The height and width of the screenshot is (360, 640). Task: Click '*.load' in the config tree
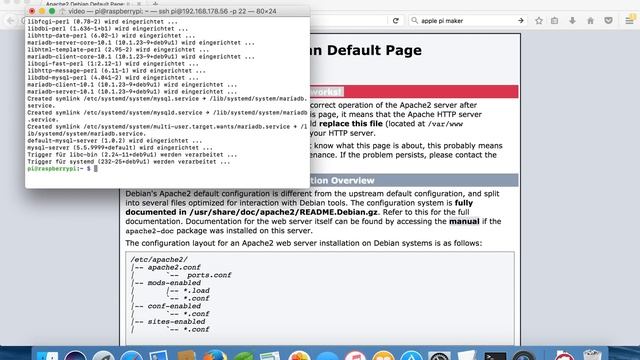[x=196, y=291]
